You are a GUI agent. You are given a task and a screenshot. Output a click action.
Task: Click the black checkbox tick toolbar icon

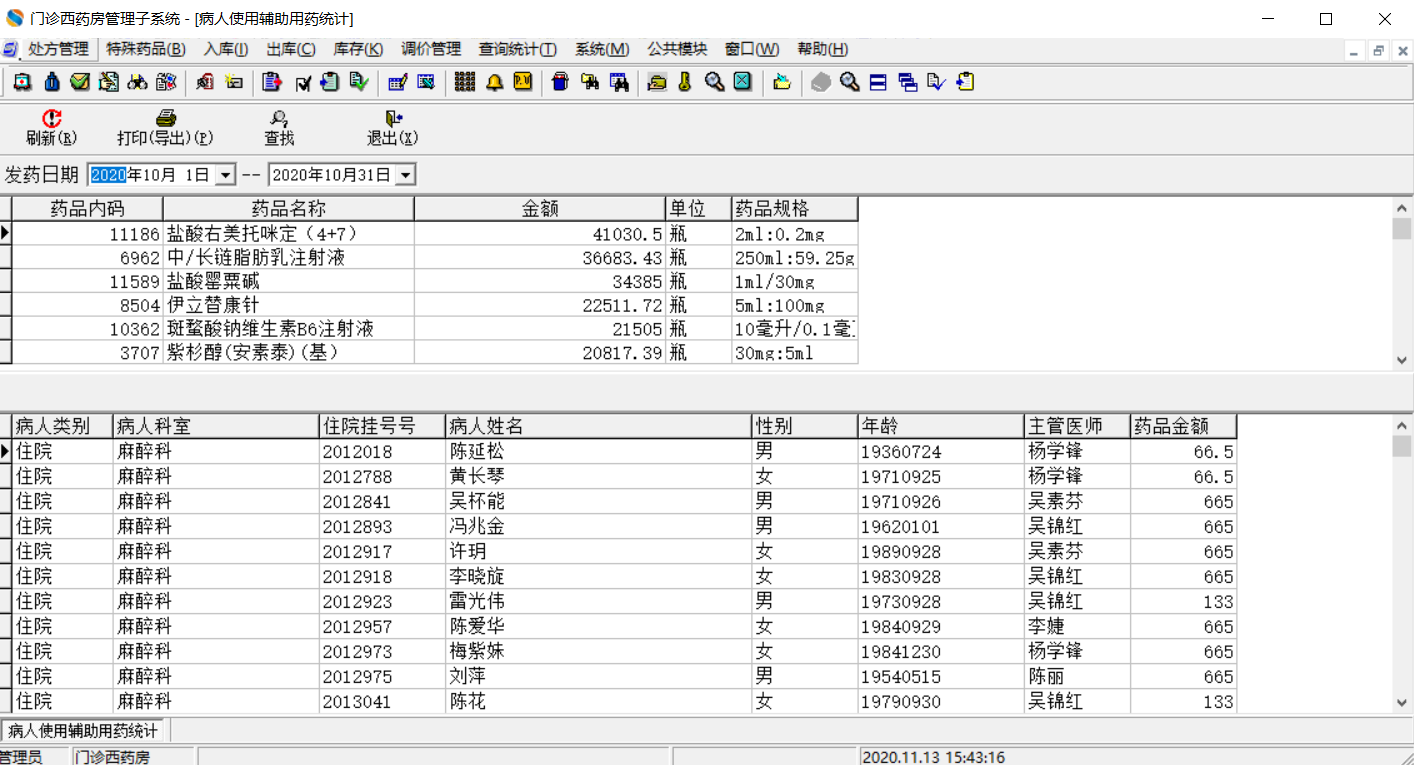coord(302,82)
